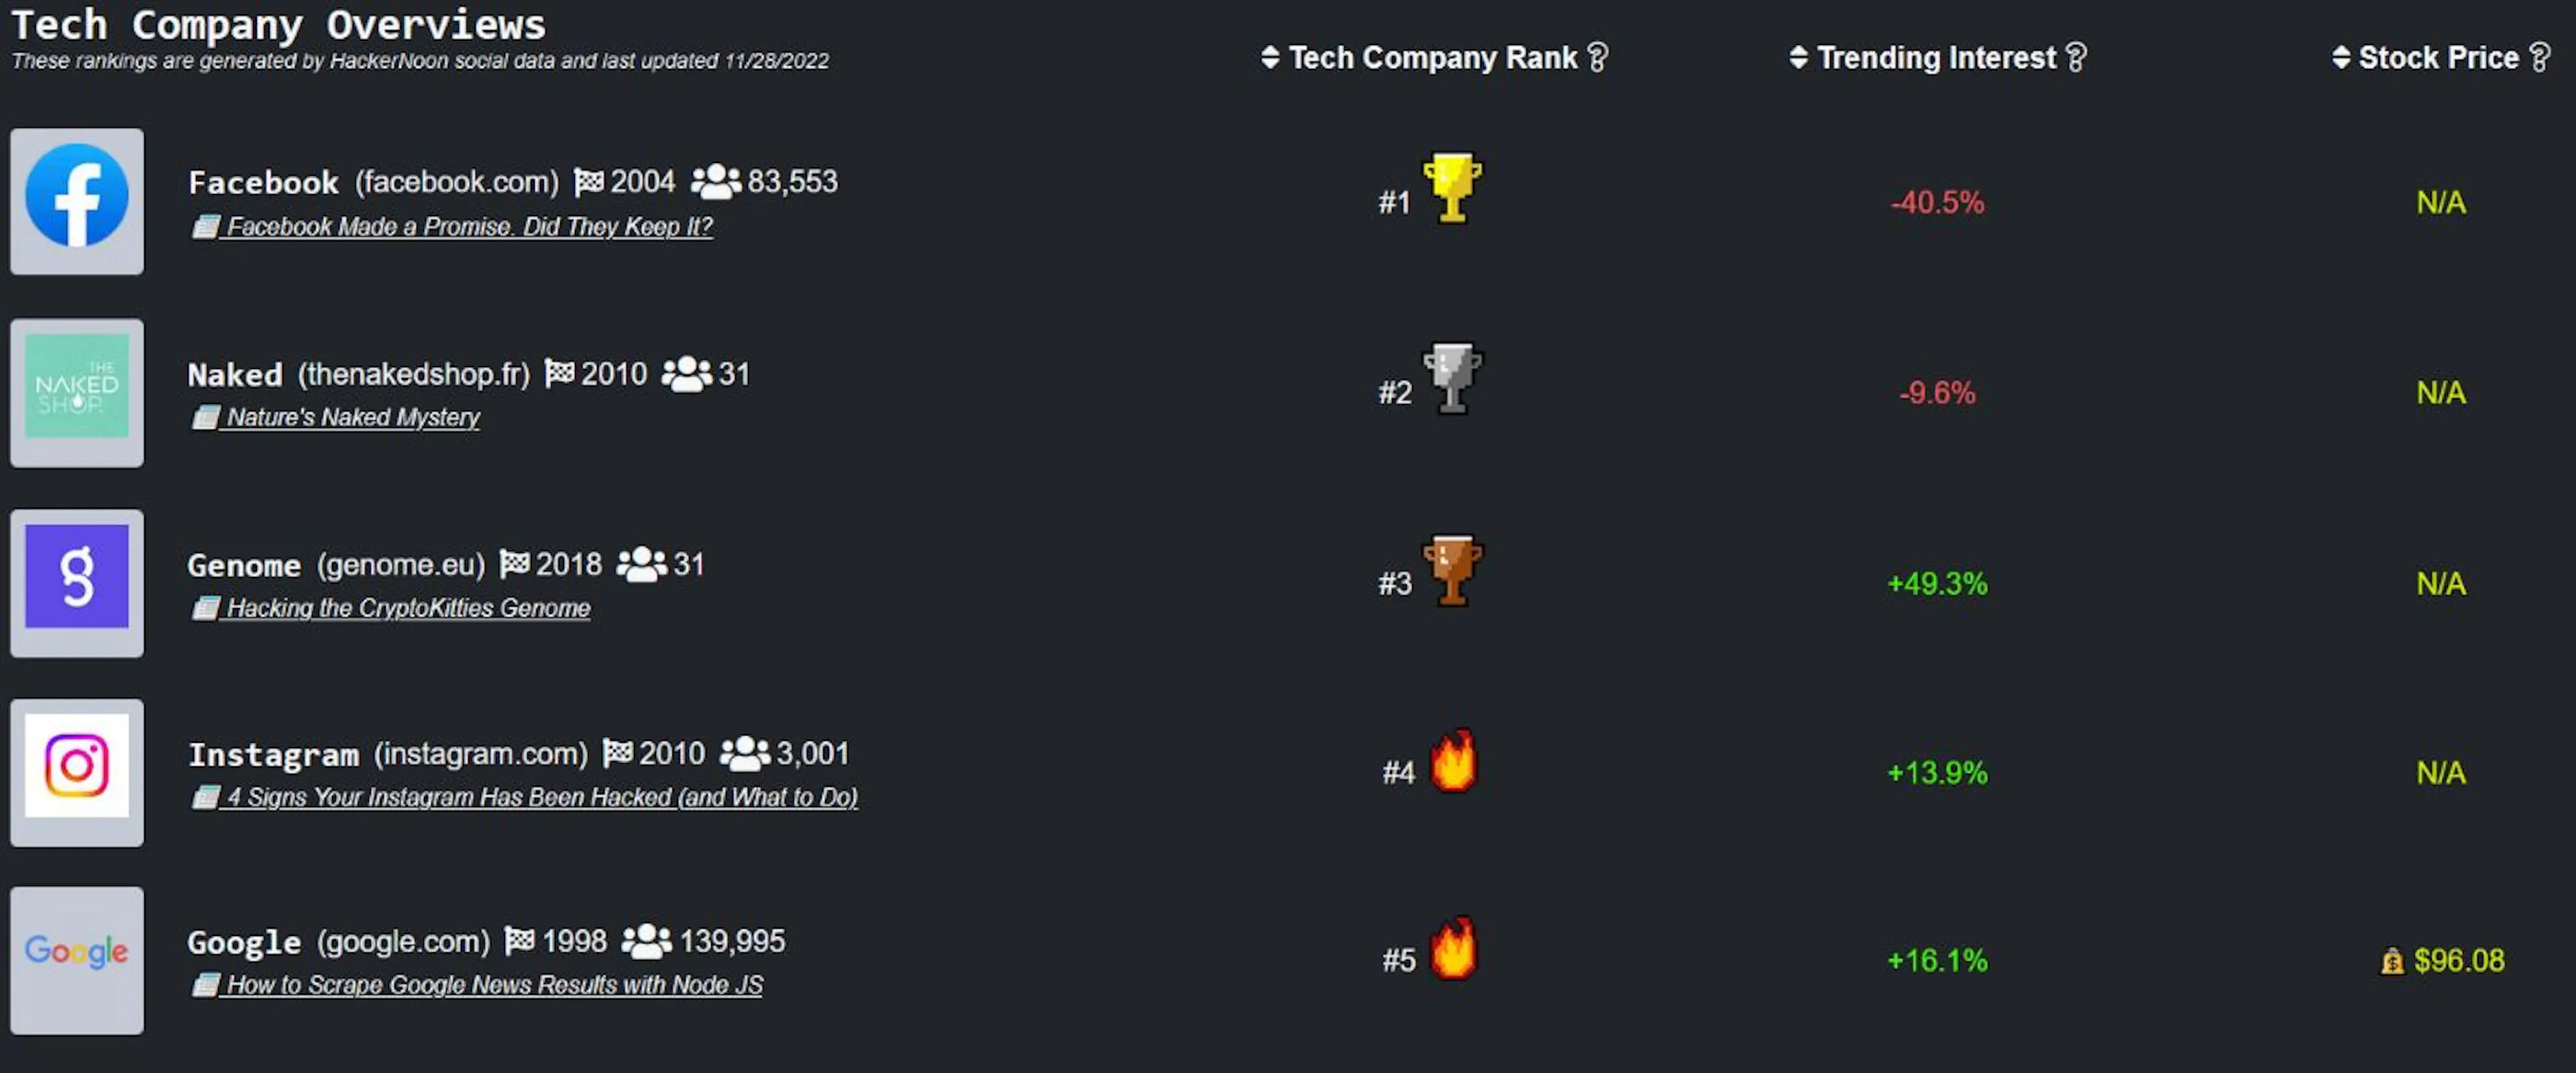Sort by Stock Price arrows
The image size is (2576, 1073).
tap(2341, 57)
